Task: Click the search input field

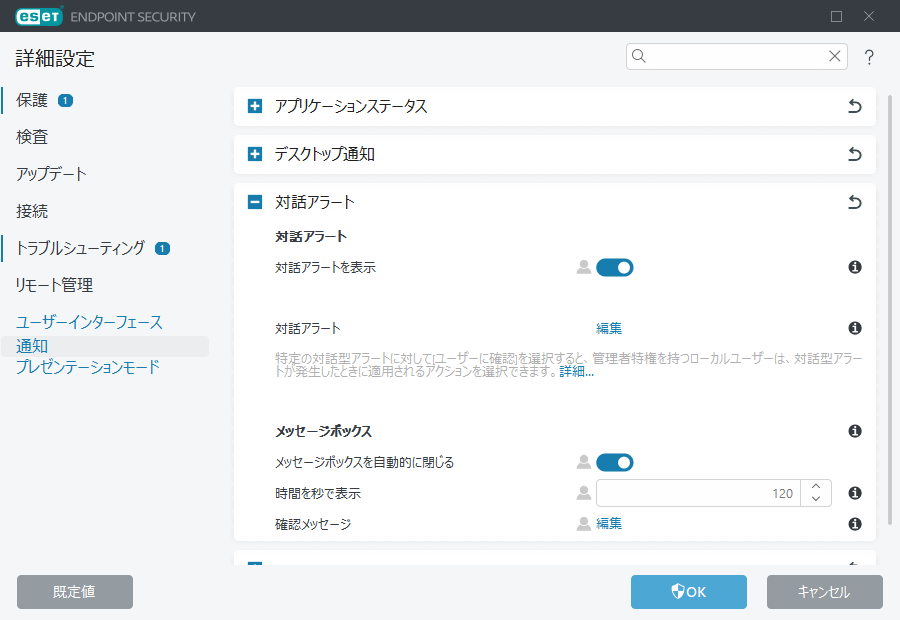Action: point(735,57)
